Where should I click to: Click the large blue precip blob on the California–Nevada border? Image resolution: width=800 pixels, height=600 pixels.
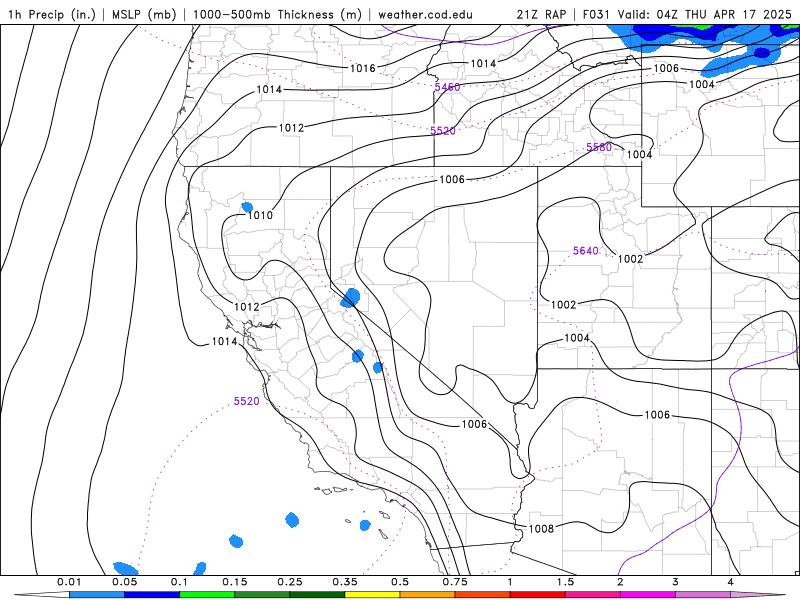351,297
